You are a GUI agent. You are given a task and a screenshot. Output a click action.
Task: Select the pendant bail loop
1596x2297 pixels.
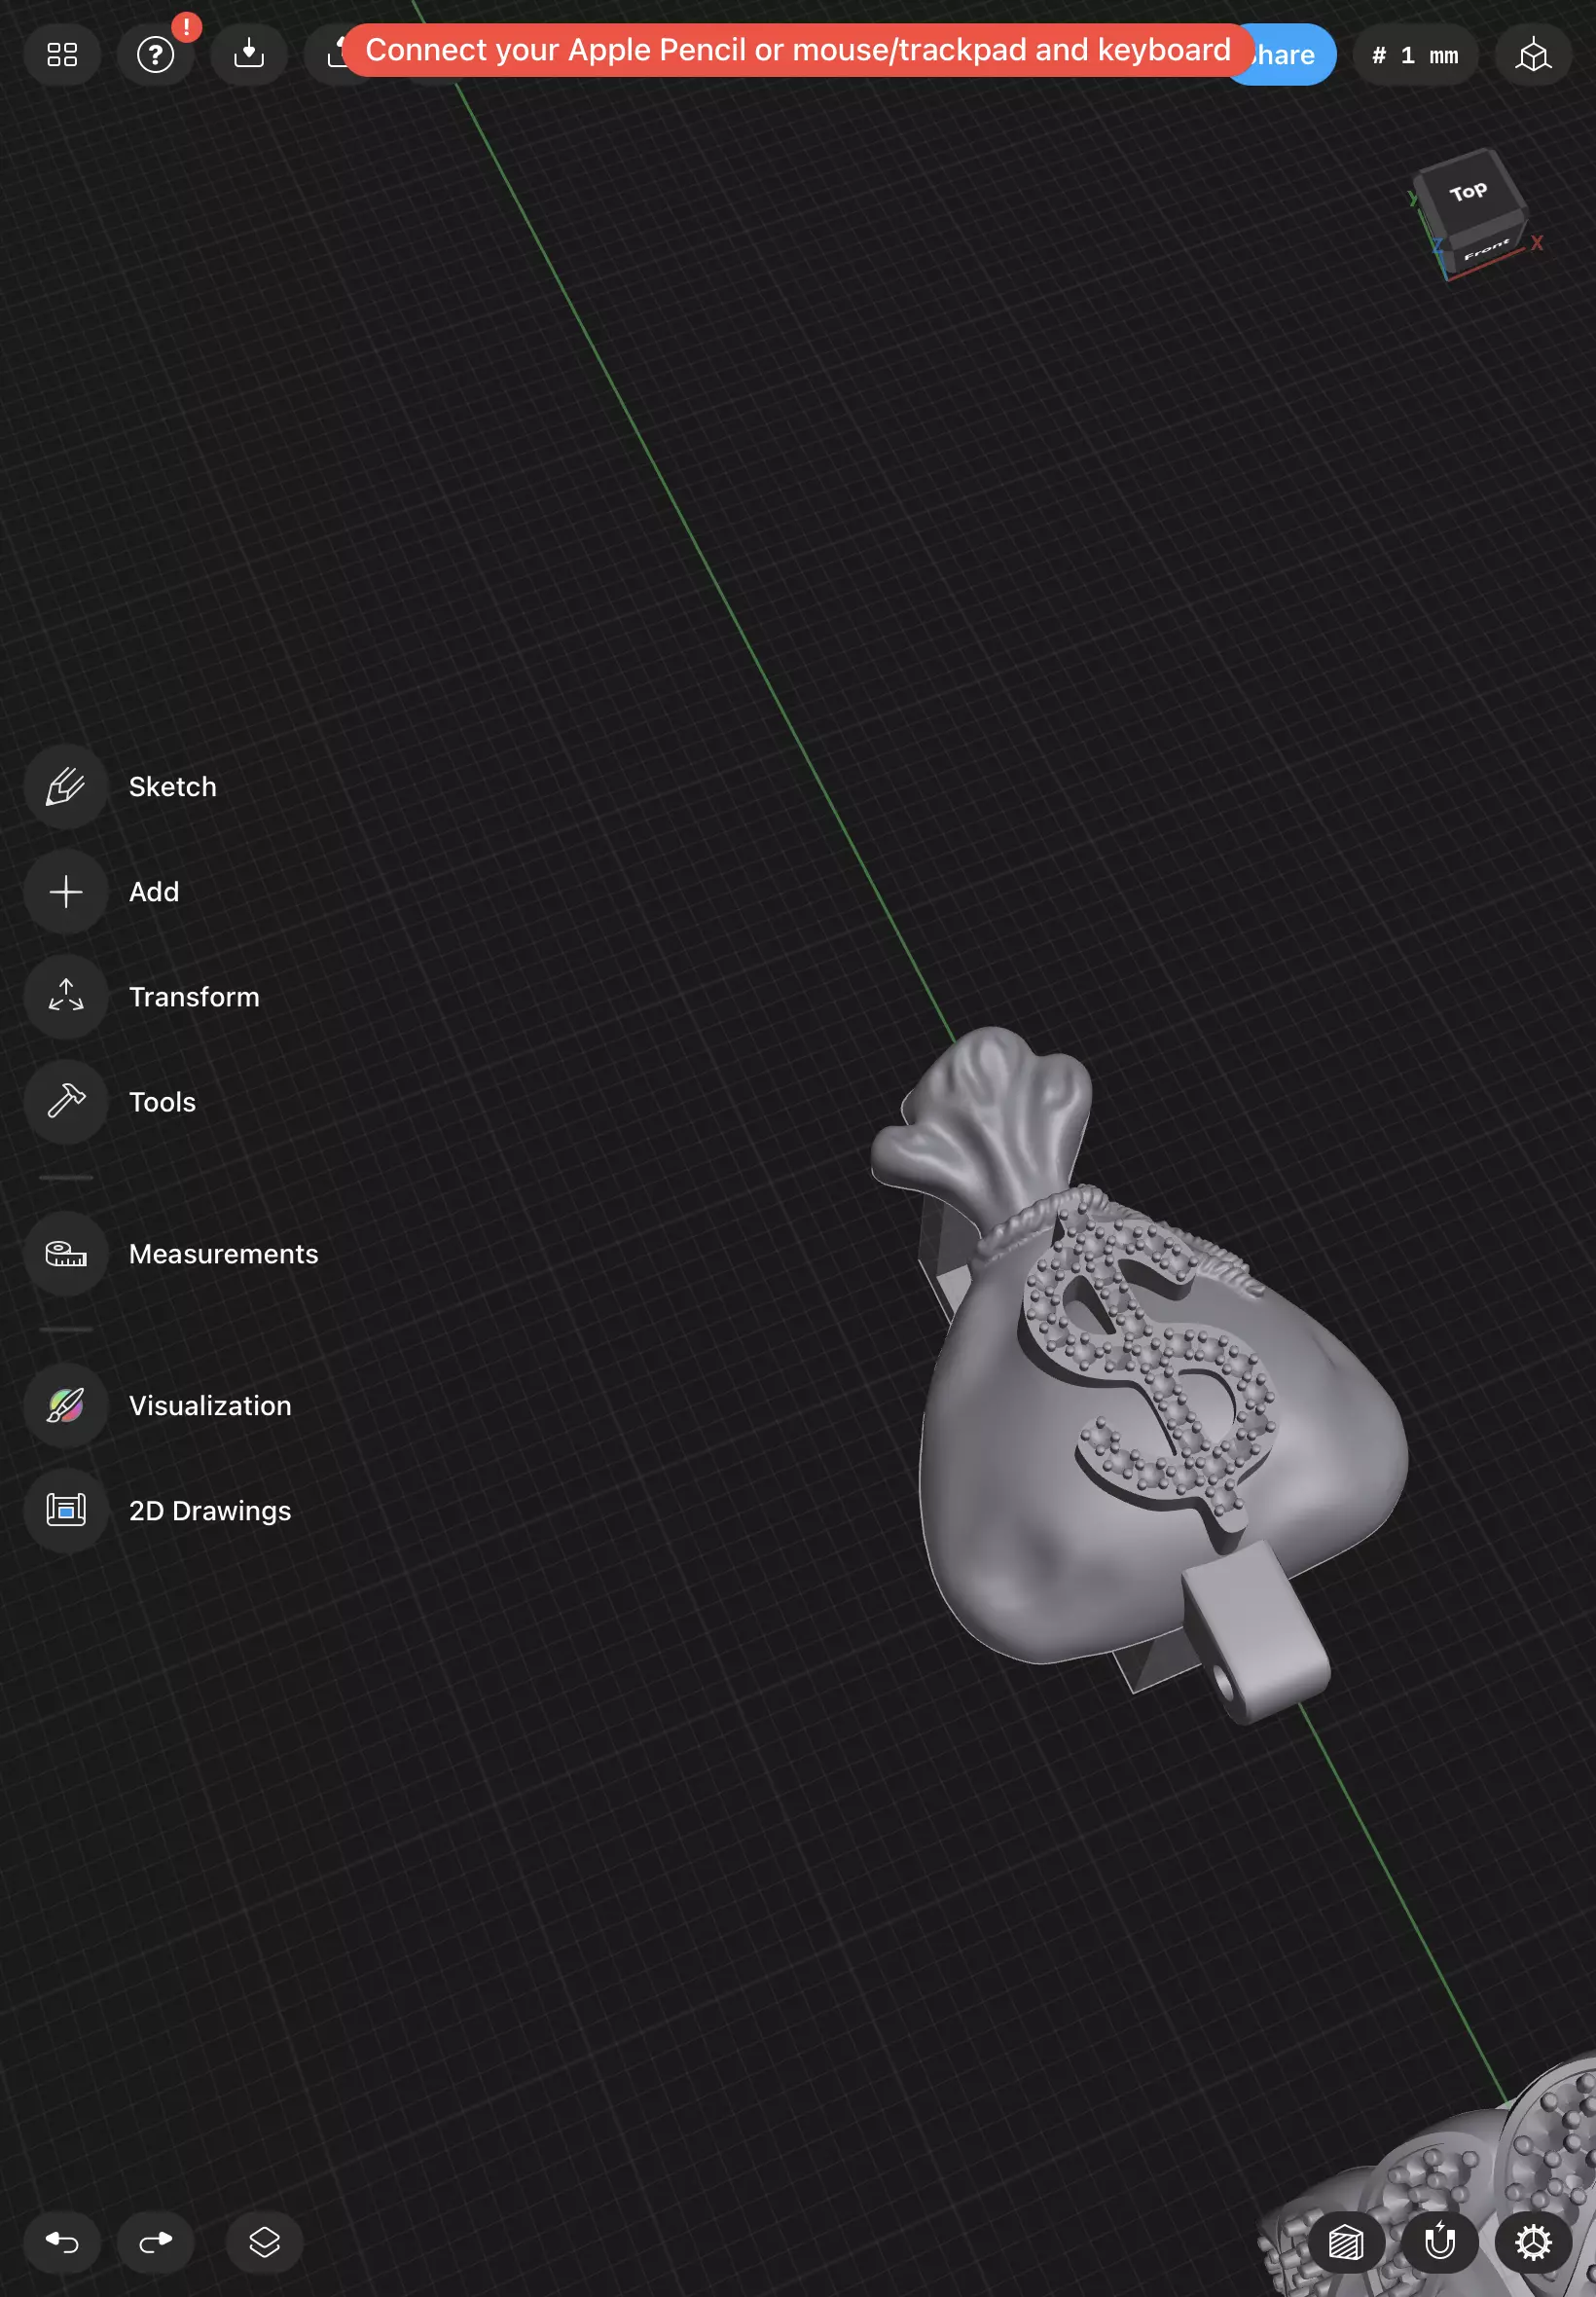(x=1255, y=1632)
